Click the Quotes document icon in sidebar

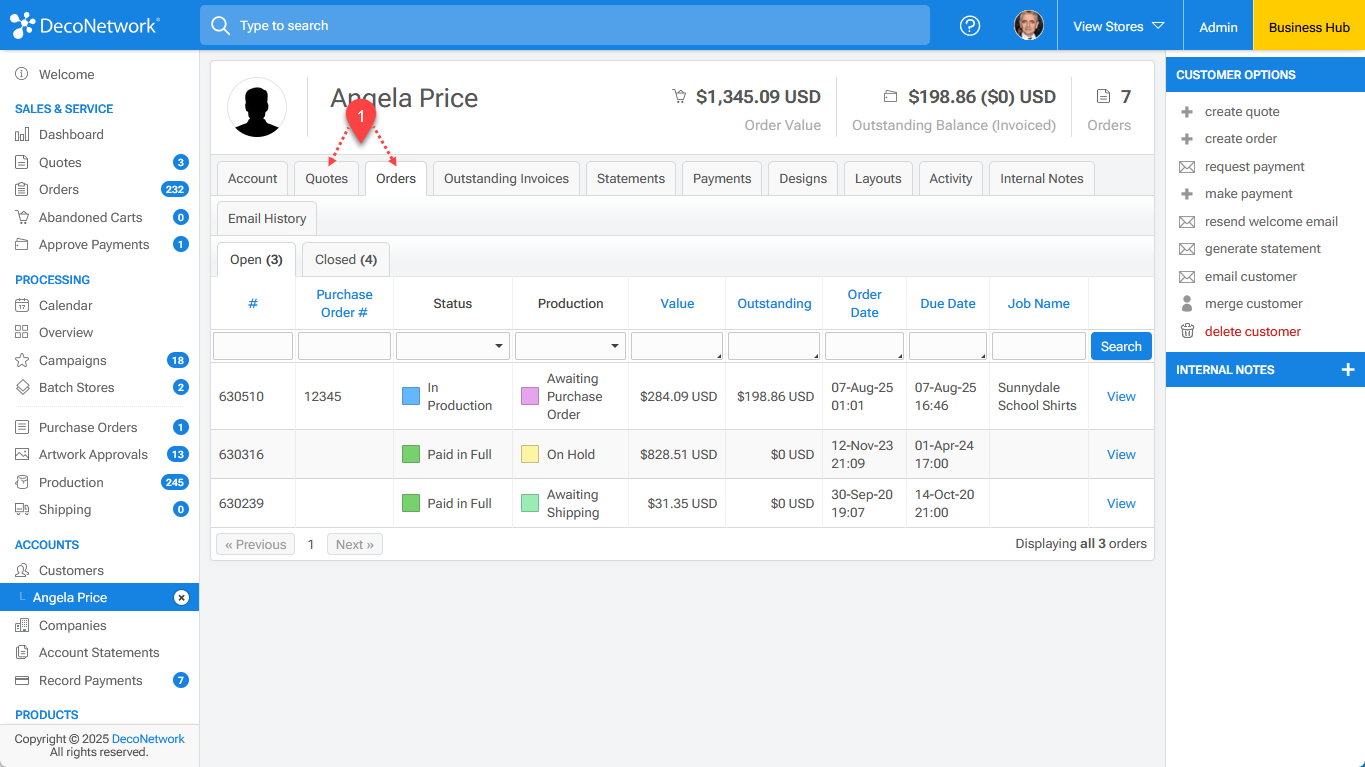click(22, 162)
